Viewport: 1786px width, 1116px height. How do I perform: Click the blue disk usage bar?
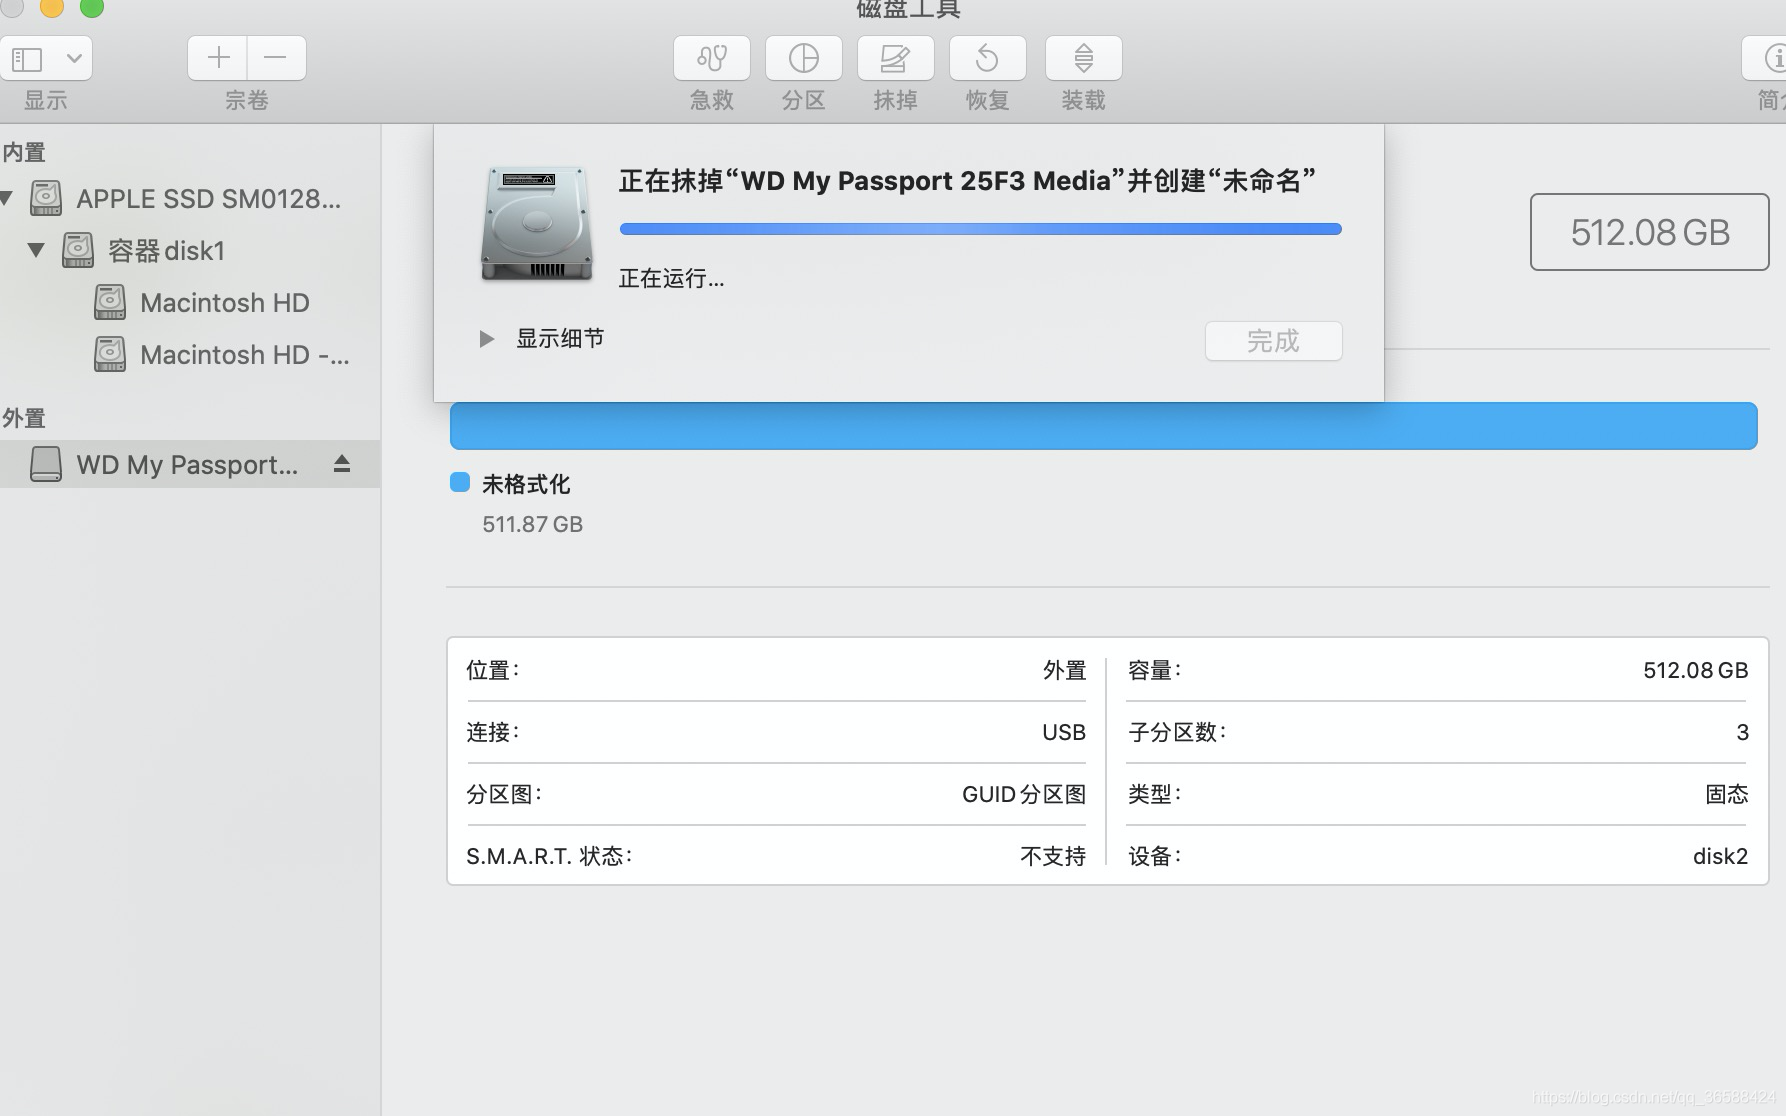1103,426
